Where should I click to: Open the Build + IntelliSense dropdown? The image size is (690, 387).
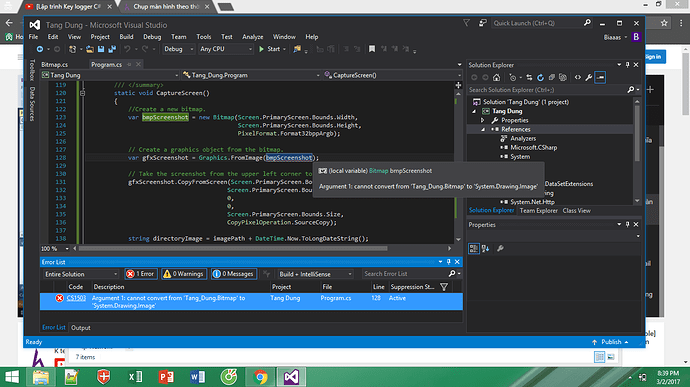pos(315,274)
